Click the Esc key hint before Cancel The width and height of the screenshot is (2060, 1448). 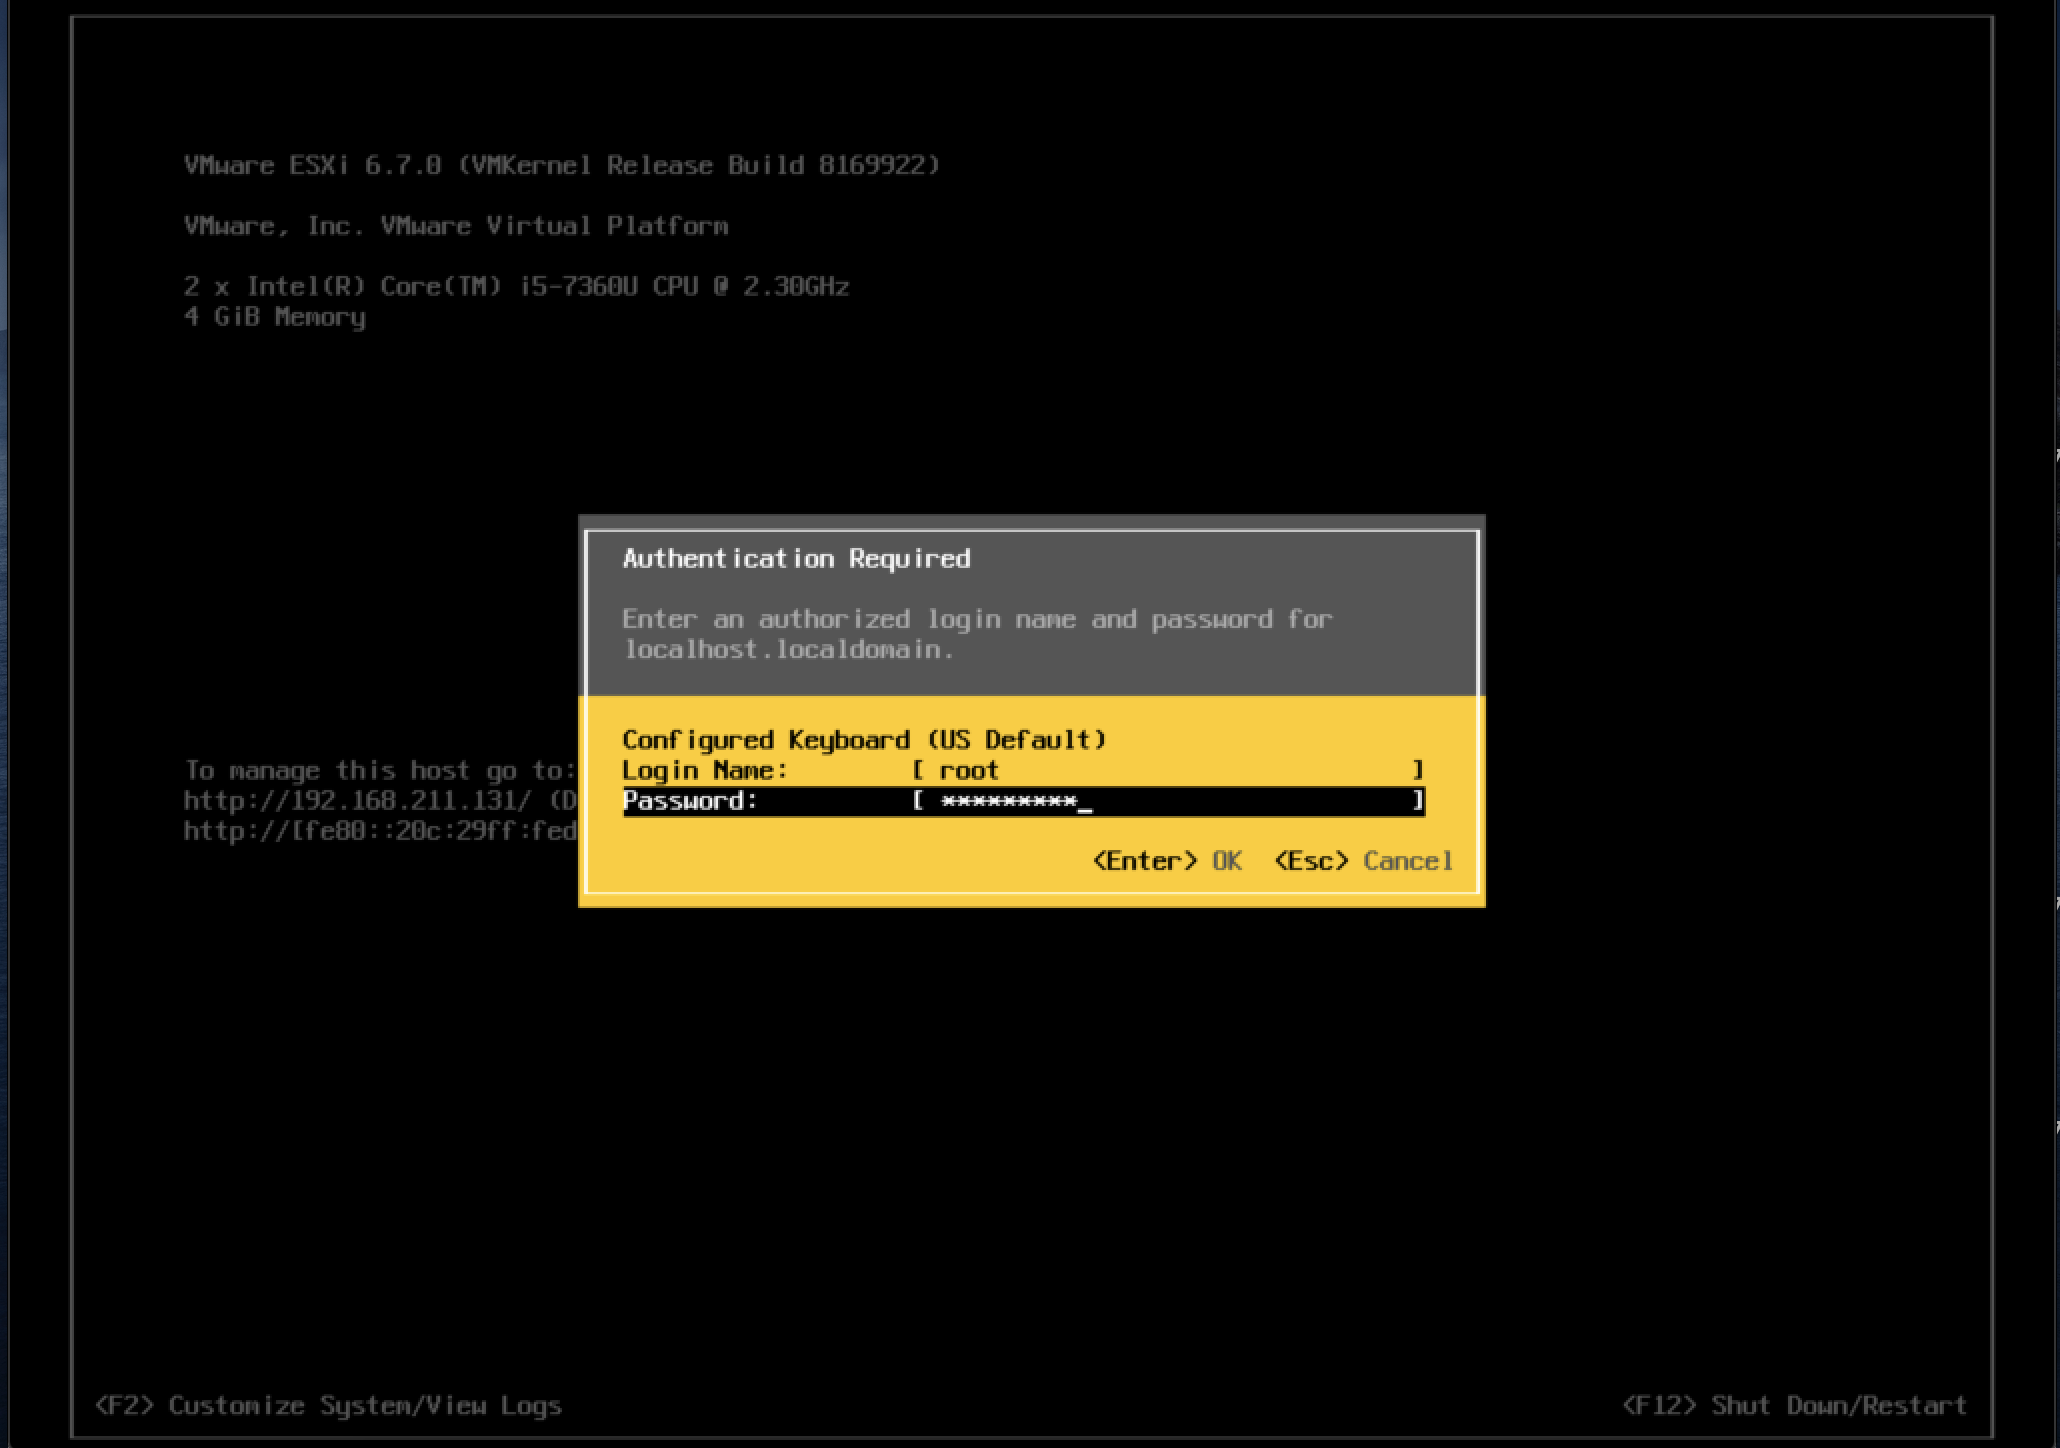pyautogui.click(x=1312, y=860)
